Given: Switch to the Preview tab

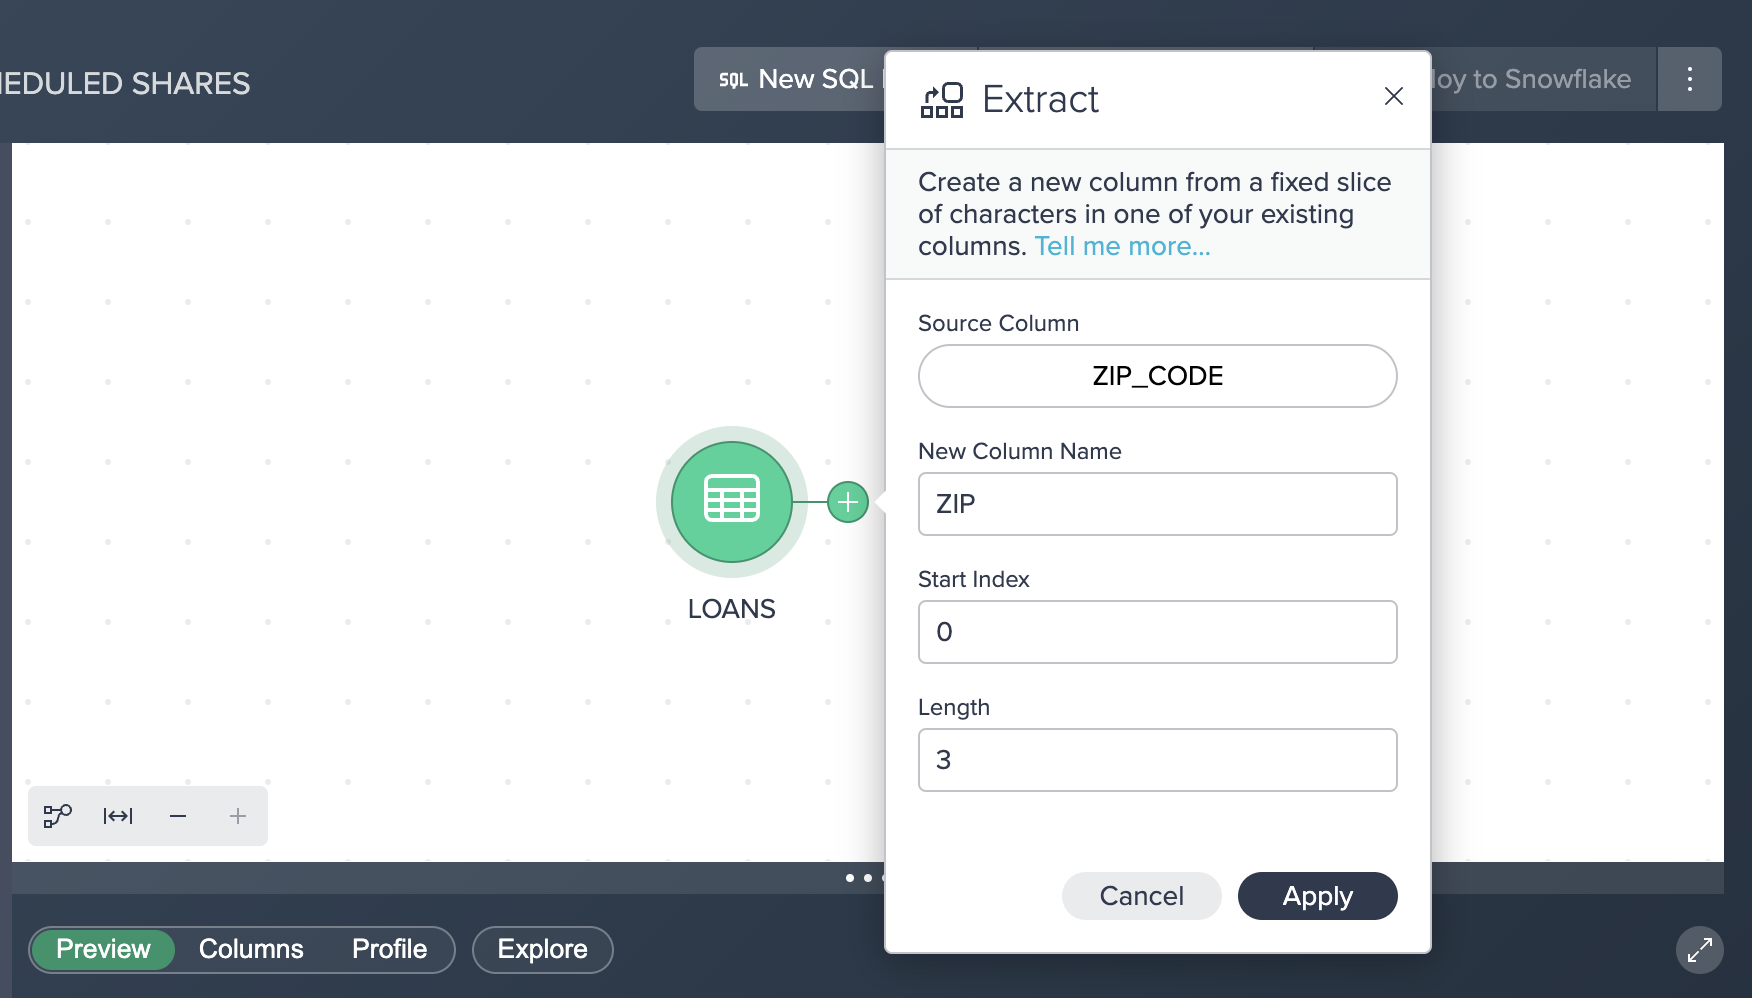Looking at the screenshot, I should [103, 949].
